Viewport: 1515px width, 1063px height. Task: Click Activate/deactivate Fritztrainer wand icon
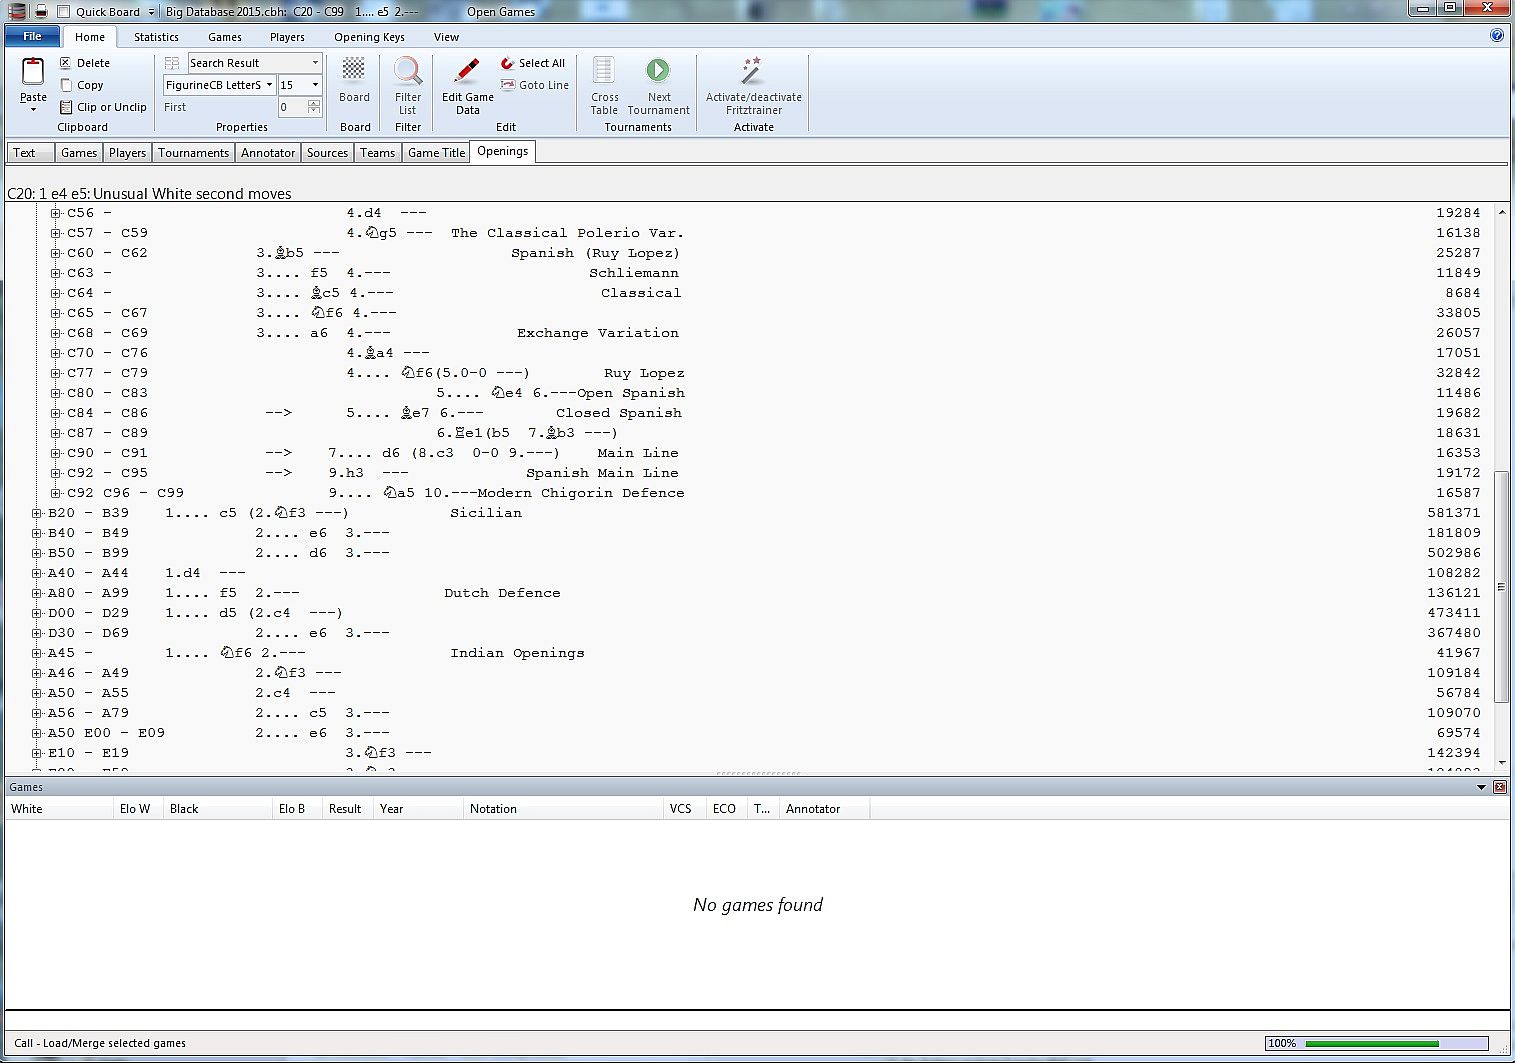(752, 72)
